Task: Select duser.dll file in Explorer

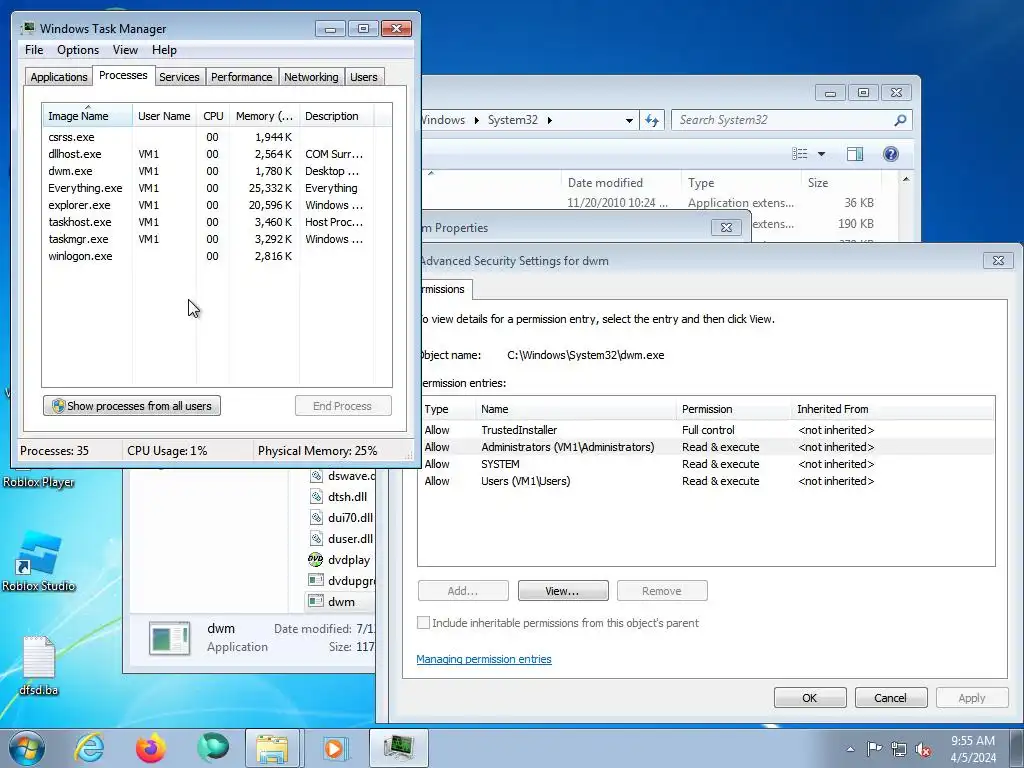Action: click(x=341, y=538)
